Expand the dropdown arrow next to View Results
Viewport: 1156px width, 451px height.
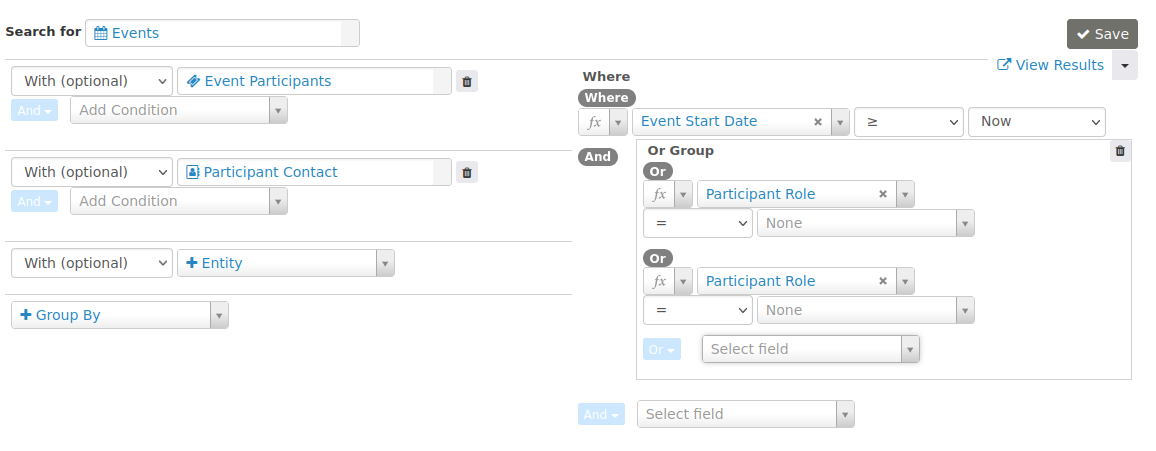pos(1125,65)
